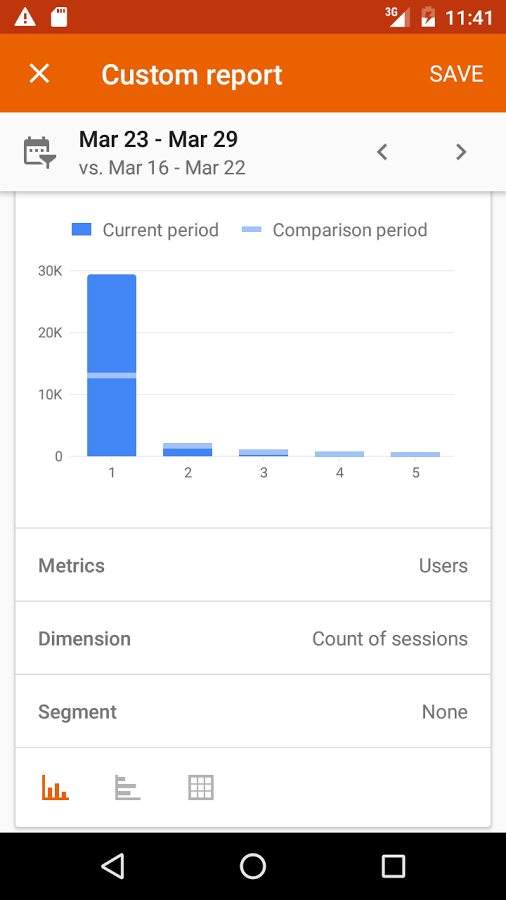The width and height of the screenshot is (506, 900).
Task: Switch to table grid view
Action: 201,788
